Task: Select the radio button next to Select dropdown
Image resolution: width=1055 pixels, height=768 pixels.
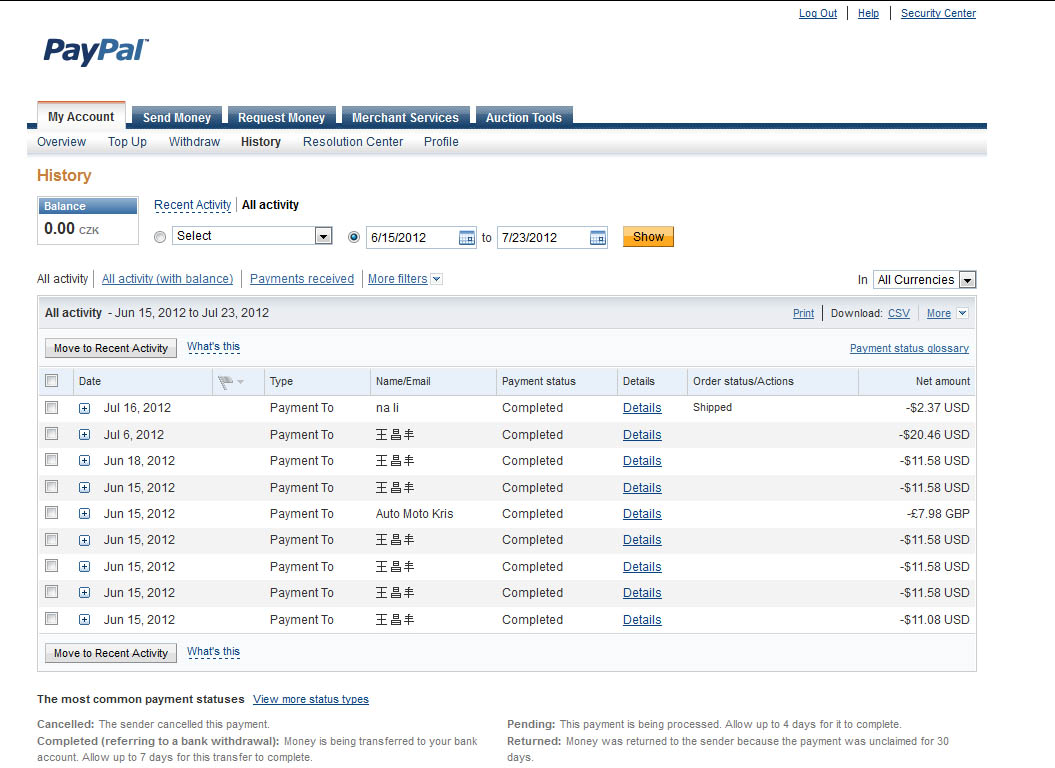Action: 160,237
